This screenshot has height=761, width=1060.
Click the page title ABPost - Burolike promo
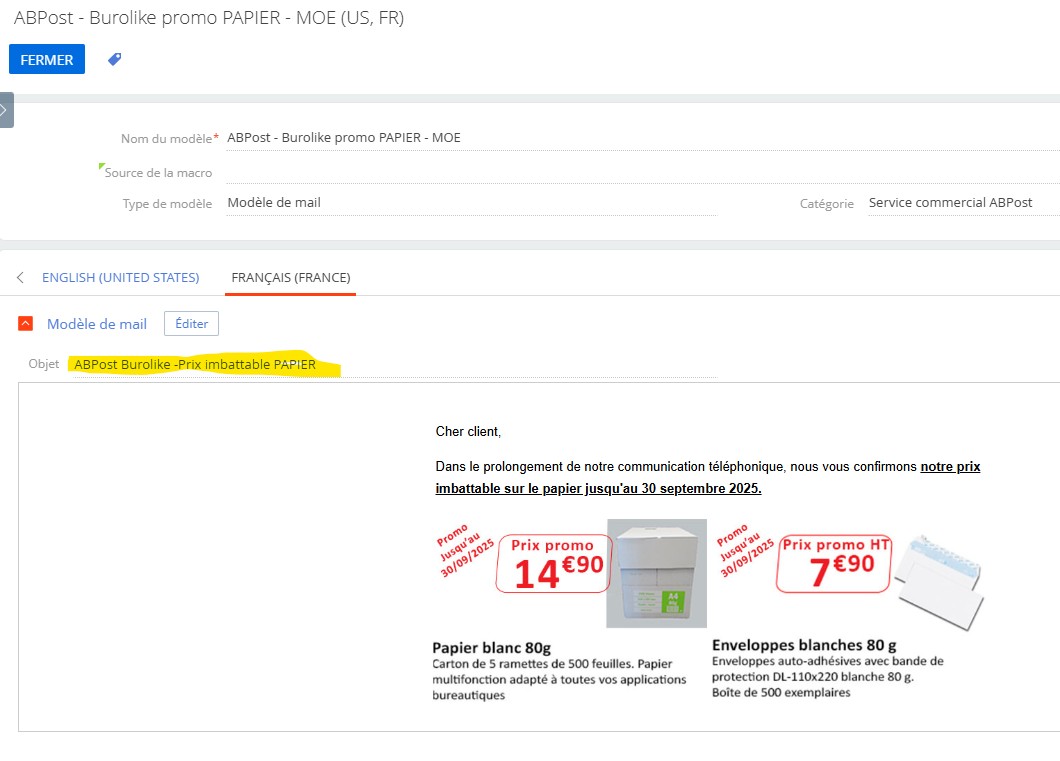point(209,18)
